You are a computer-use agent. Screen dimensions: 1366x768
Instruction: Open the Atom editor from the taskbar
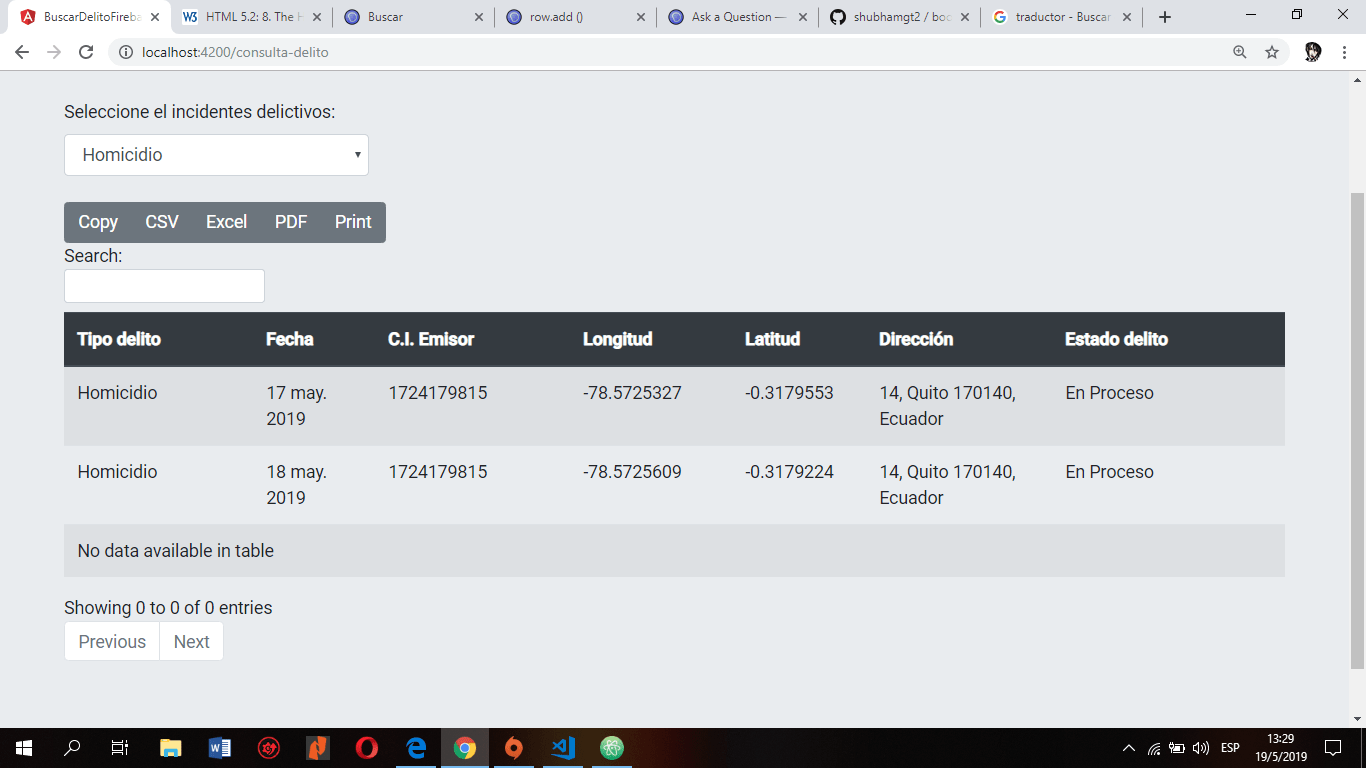click(612, 747)
